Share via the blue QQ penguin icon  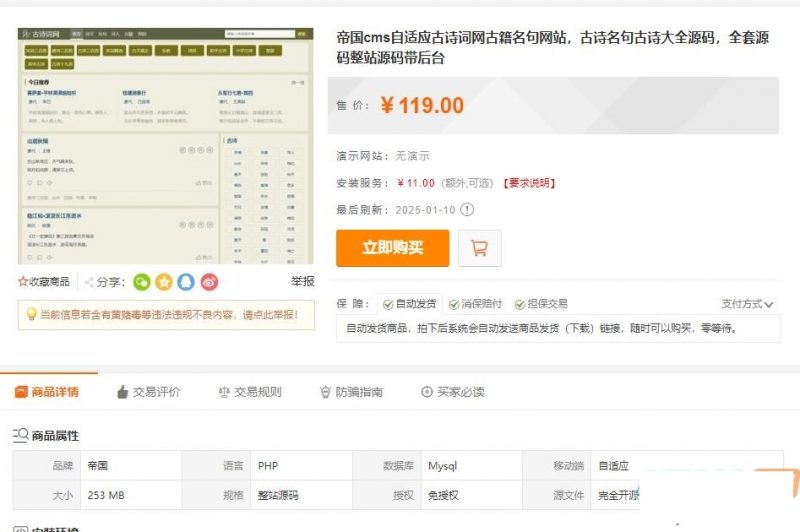click(186, 282)
